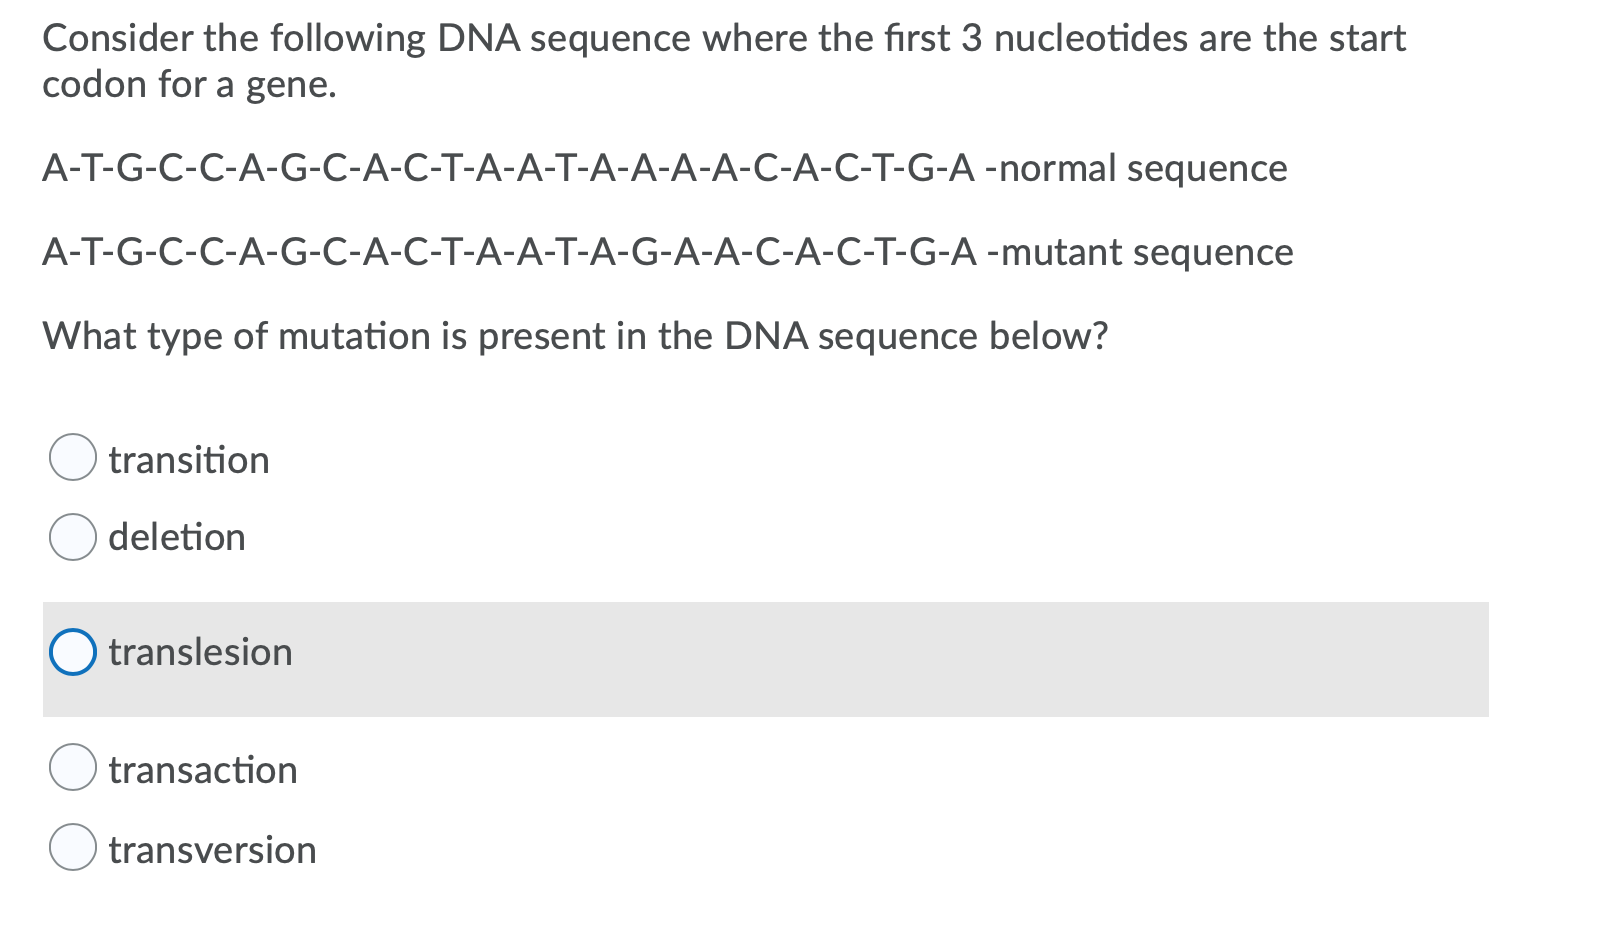This screenshot has height=934, width=1622.
Task: Click the translesion answer label text
Action: click(200, 654)
